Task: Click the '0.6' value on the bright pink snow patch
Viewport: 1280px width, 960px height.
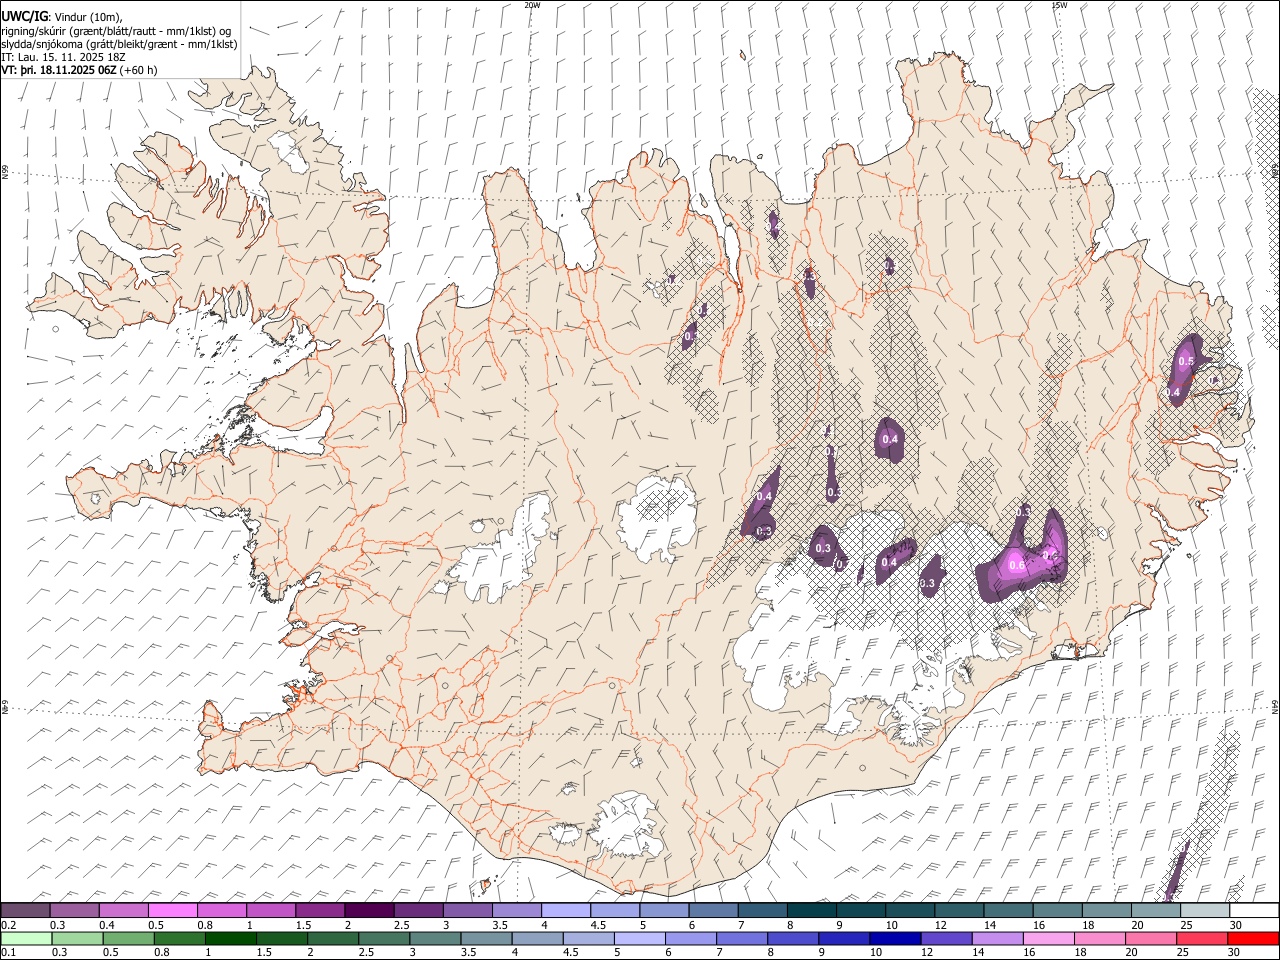Action: [1017, 566]
